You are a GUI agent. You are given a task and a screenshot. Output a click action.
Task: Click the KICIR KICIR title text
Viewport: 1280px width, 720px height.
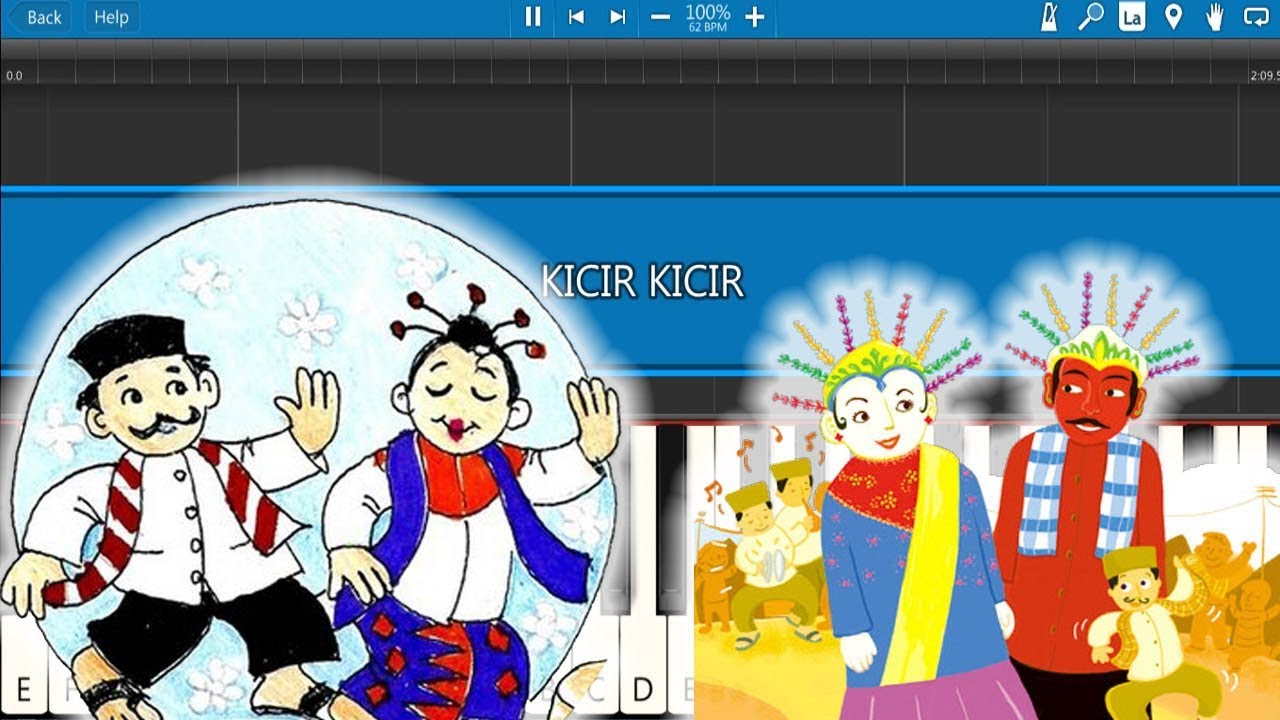tap(642, 282)
